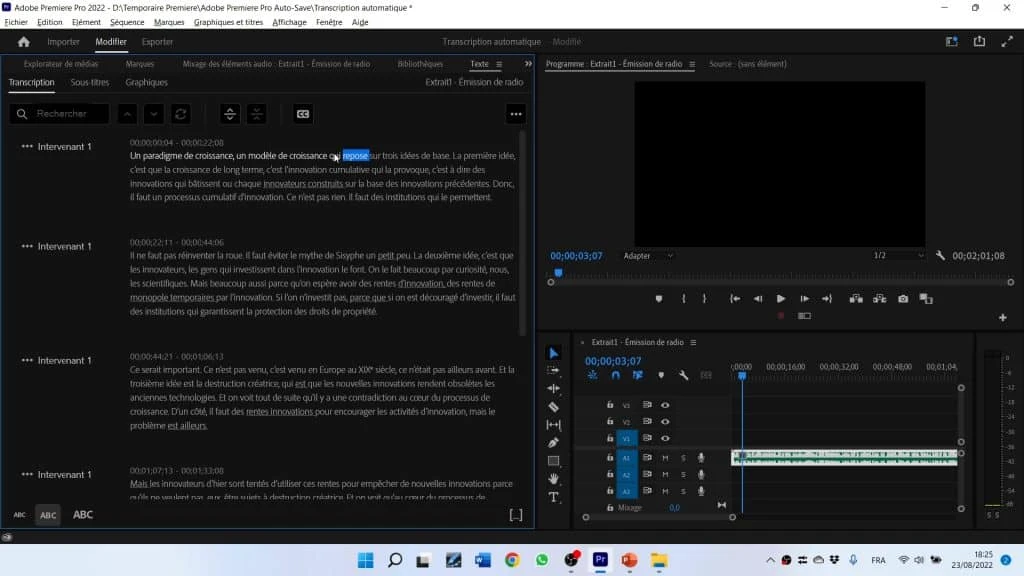Open Windows system tray hidden icons chevron
This screenshot has width=1024, height=576.
coord(771,560)
